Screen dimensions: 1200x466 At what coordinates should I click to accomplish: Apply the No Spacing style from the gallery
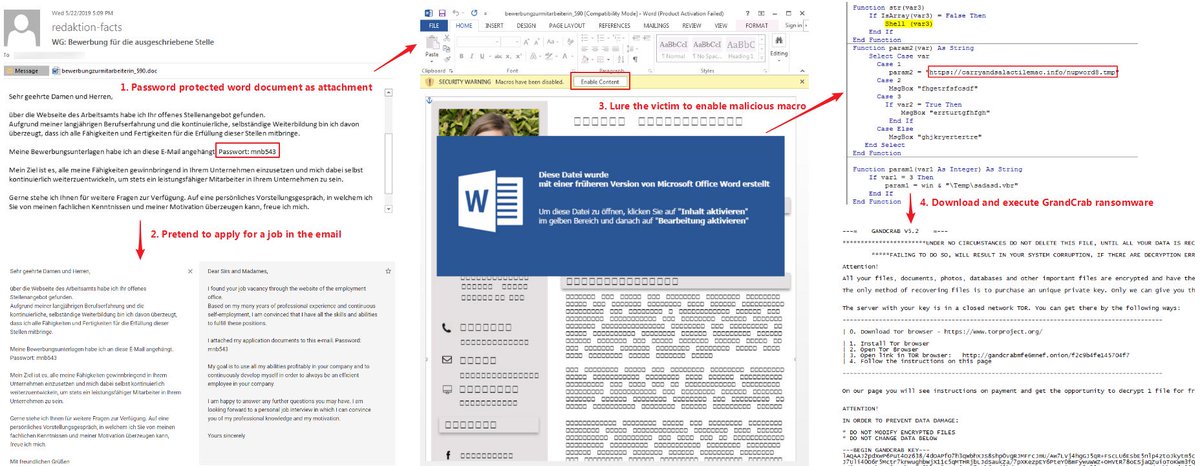(707, 48)
